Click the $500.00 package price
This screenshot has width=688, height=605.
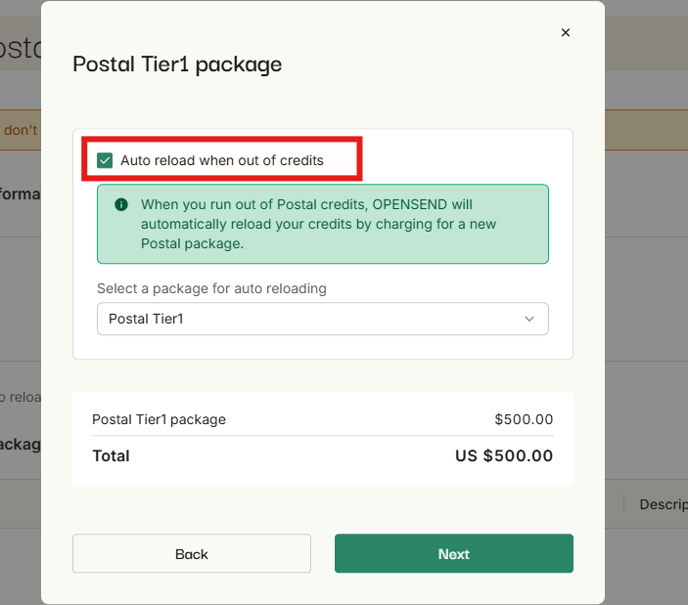coord(523,419)
